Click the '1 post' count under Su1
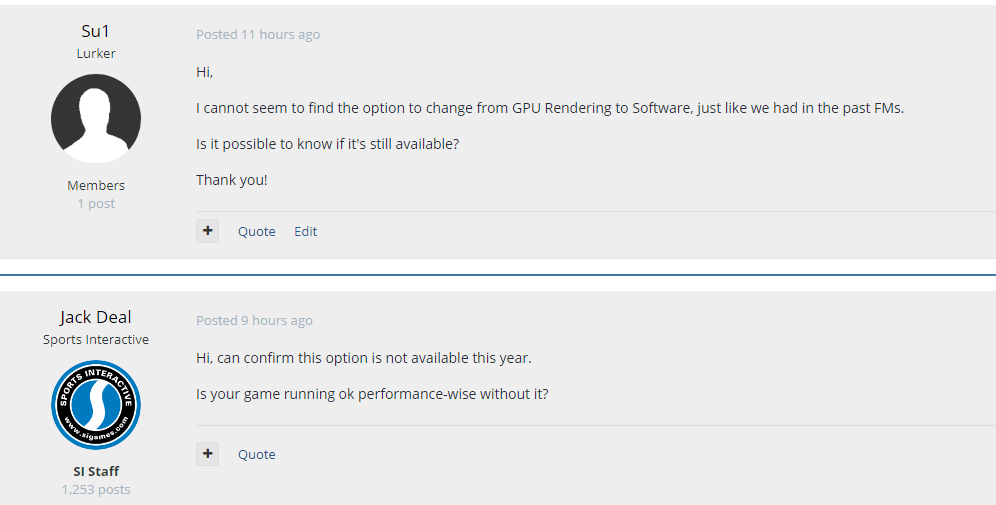The height and width of the screenshot is (505, 996). pyautogui.click(x=96, y=203)
